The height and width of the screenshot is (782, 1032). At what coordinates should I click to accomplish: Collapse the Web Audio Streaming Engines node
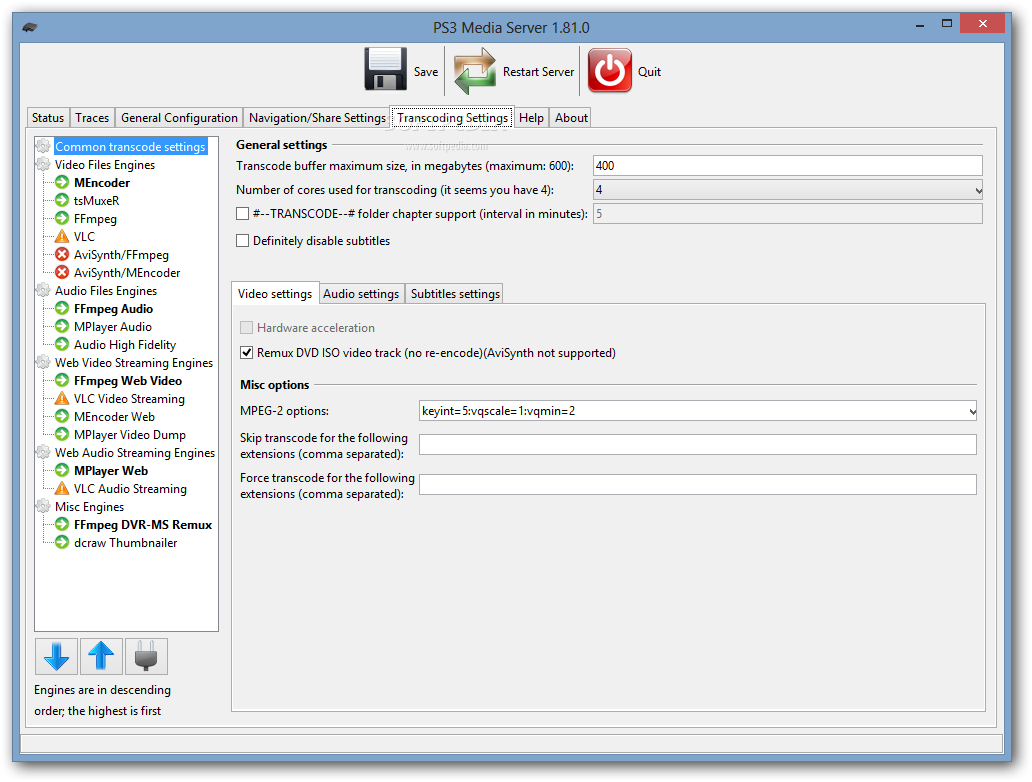[43, 453]
